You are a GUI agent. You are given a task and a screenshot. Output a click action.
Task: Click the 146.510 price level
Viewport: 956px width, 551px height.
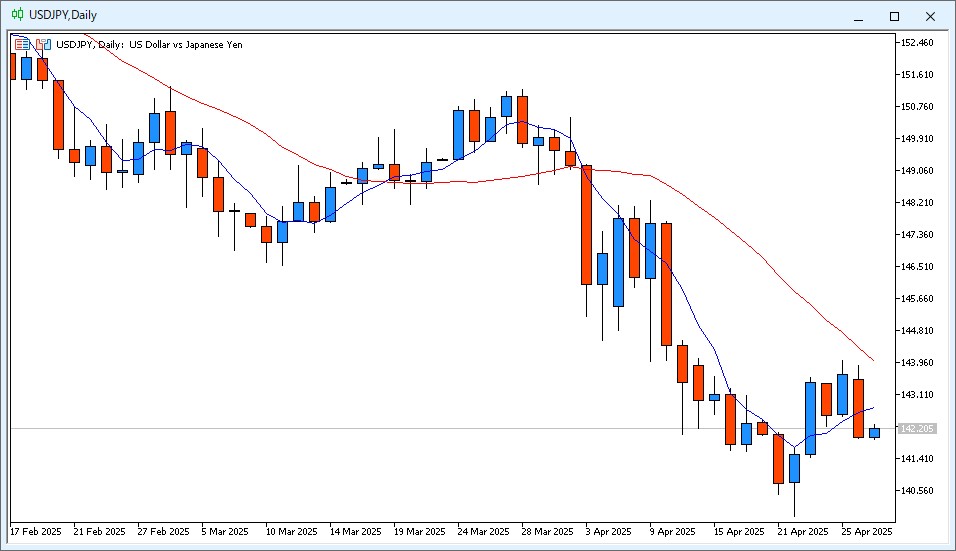[x=917, y=266]
